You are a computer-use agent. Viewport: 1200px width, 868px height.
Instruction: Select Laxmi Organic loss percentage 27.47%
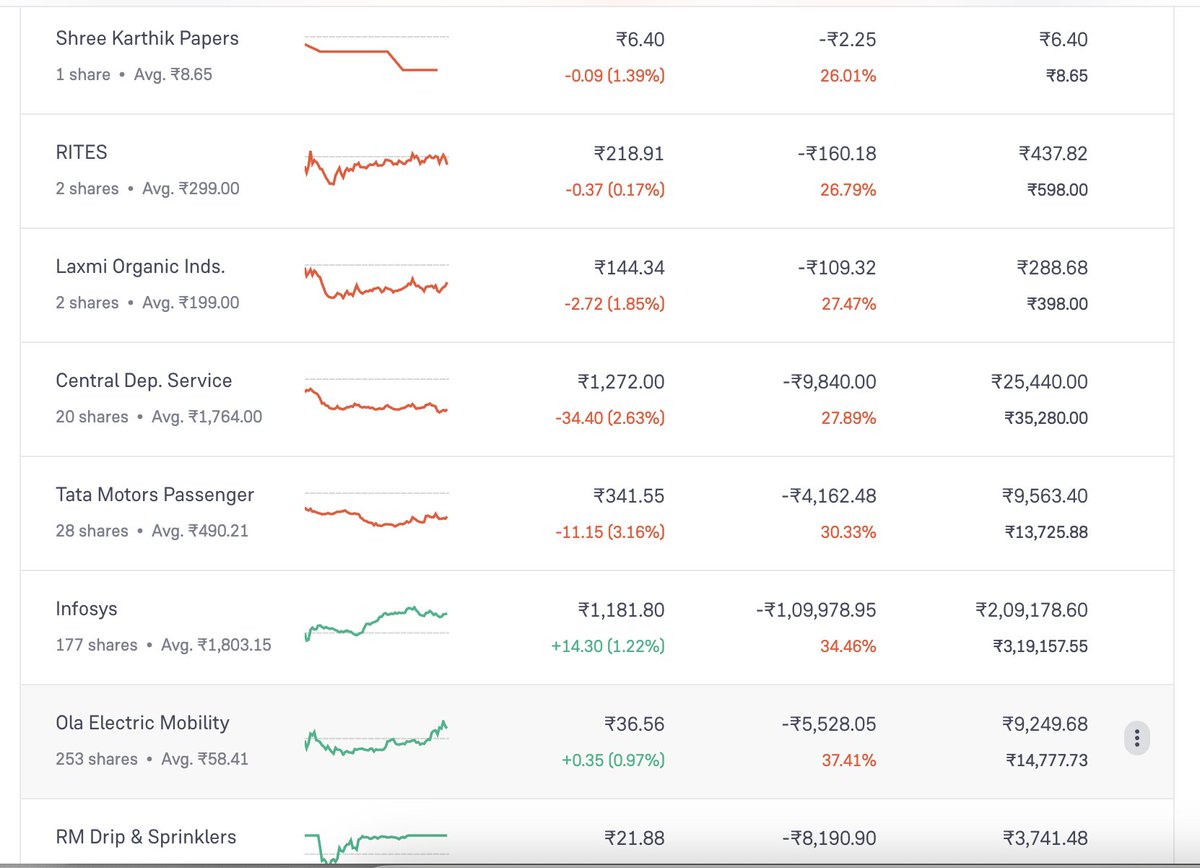[849, 304]
